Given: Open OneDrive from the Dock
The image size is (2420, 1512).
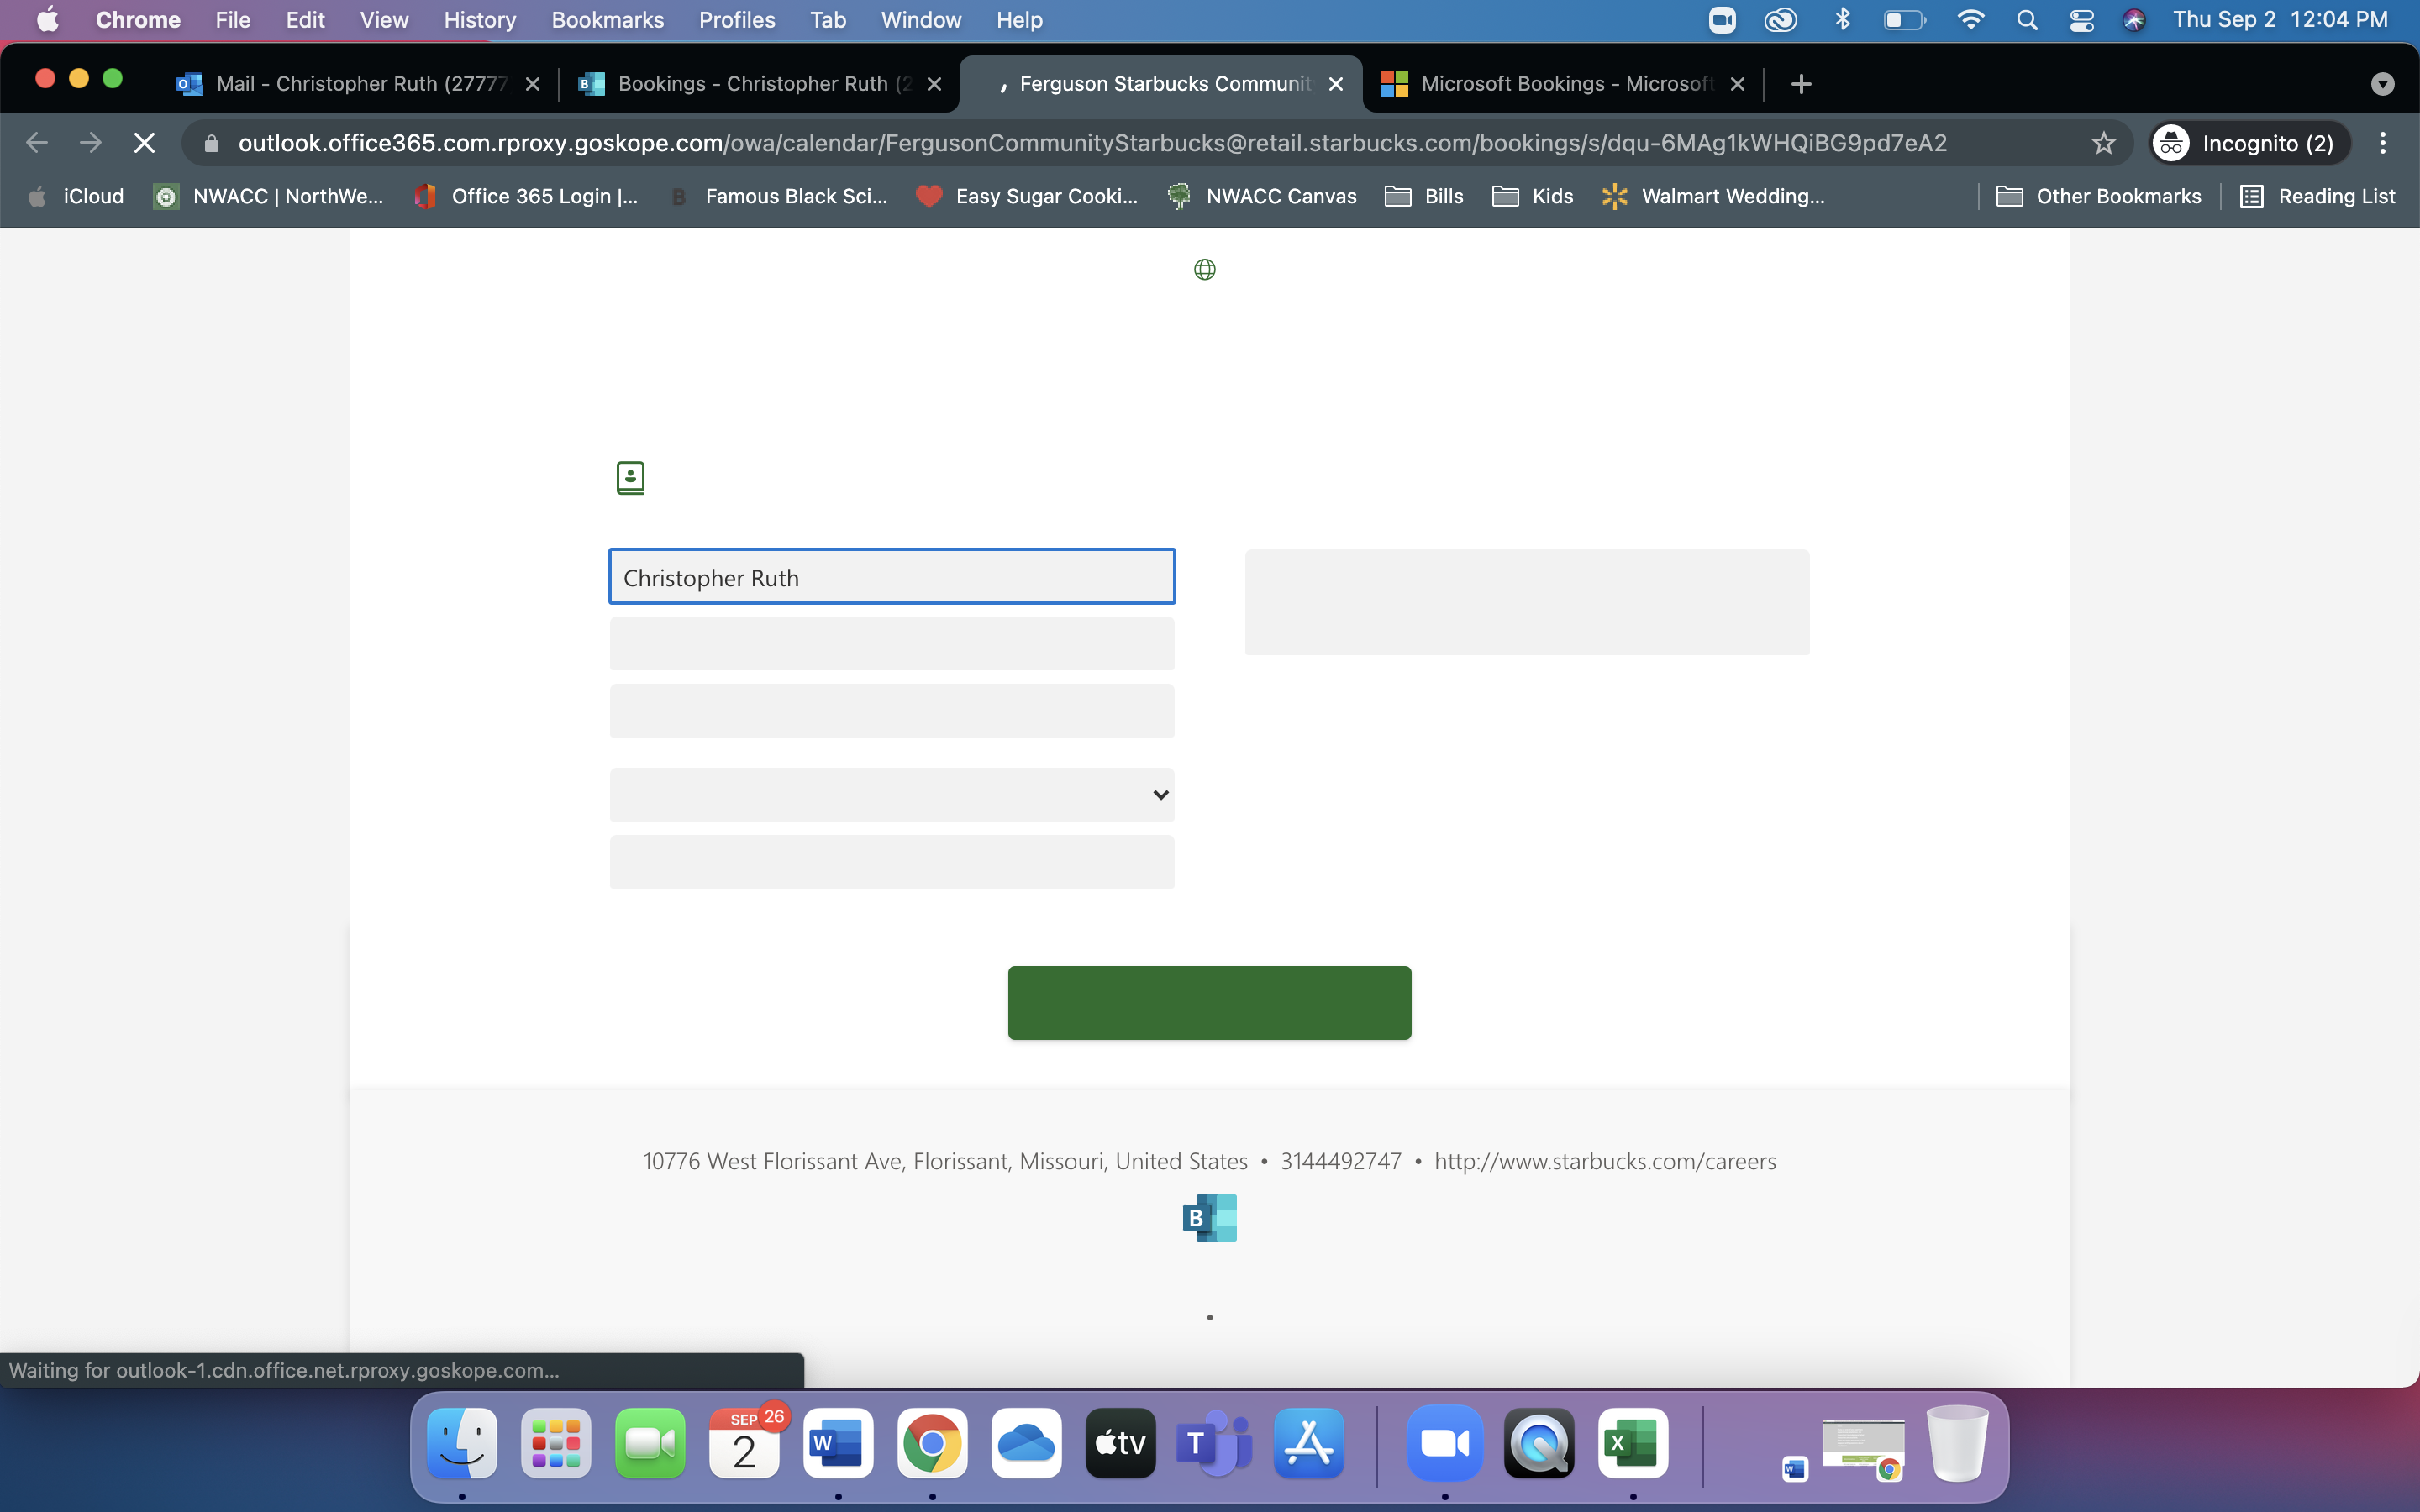Looking at the screenshot, I should click(1026, 1443).
